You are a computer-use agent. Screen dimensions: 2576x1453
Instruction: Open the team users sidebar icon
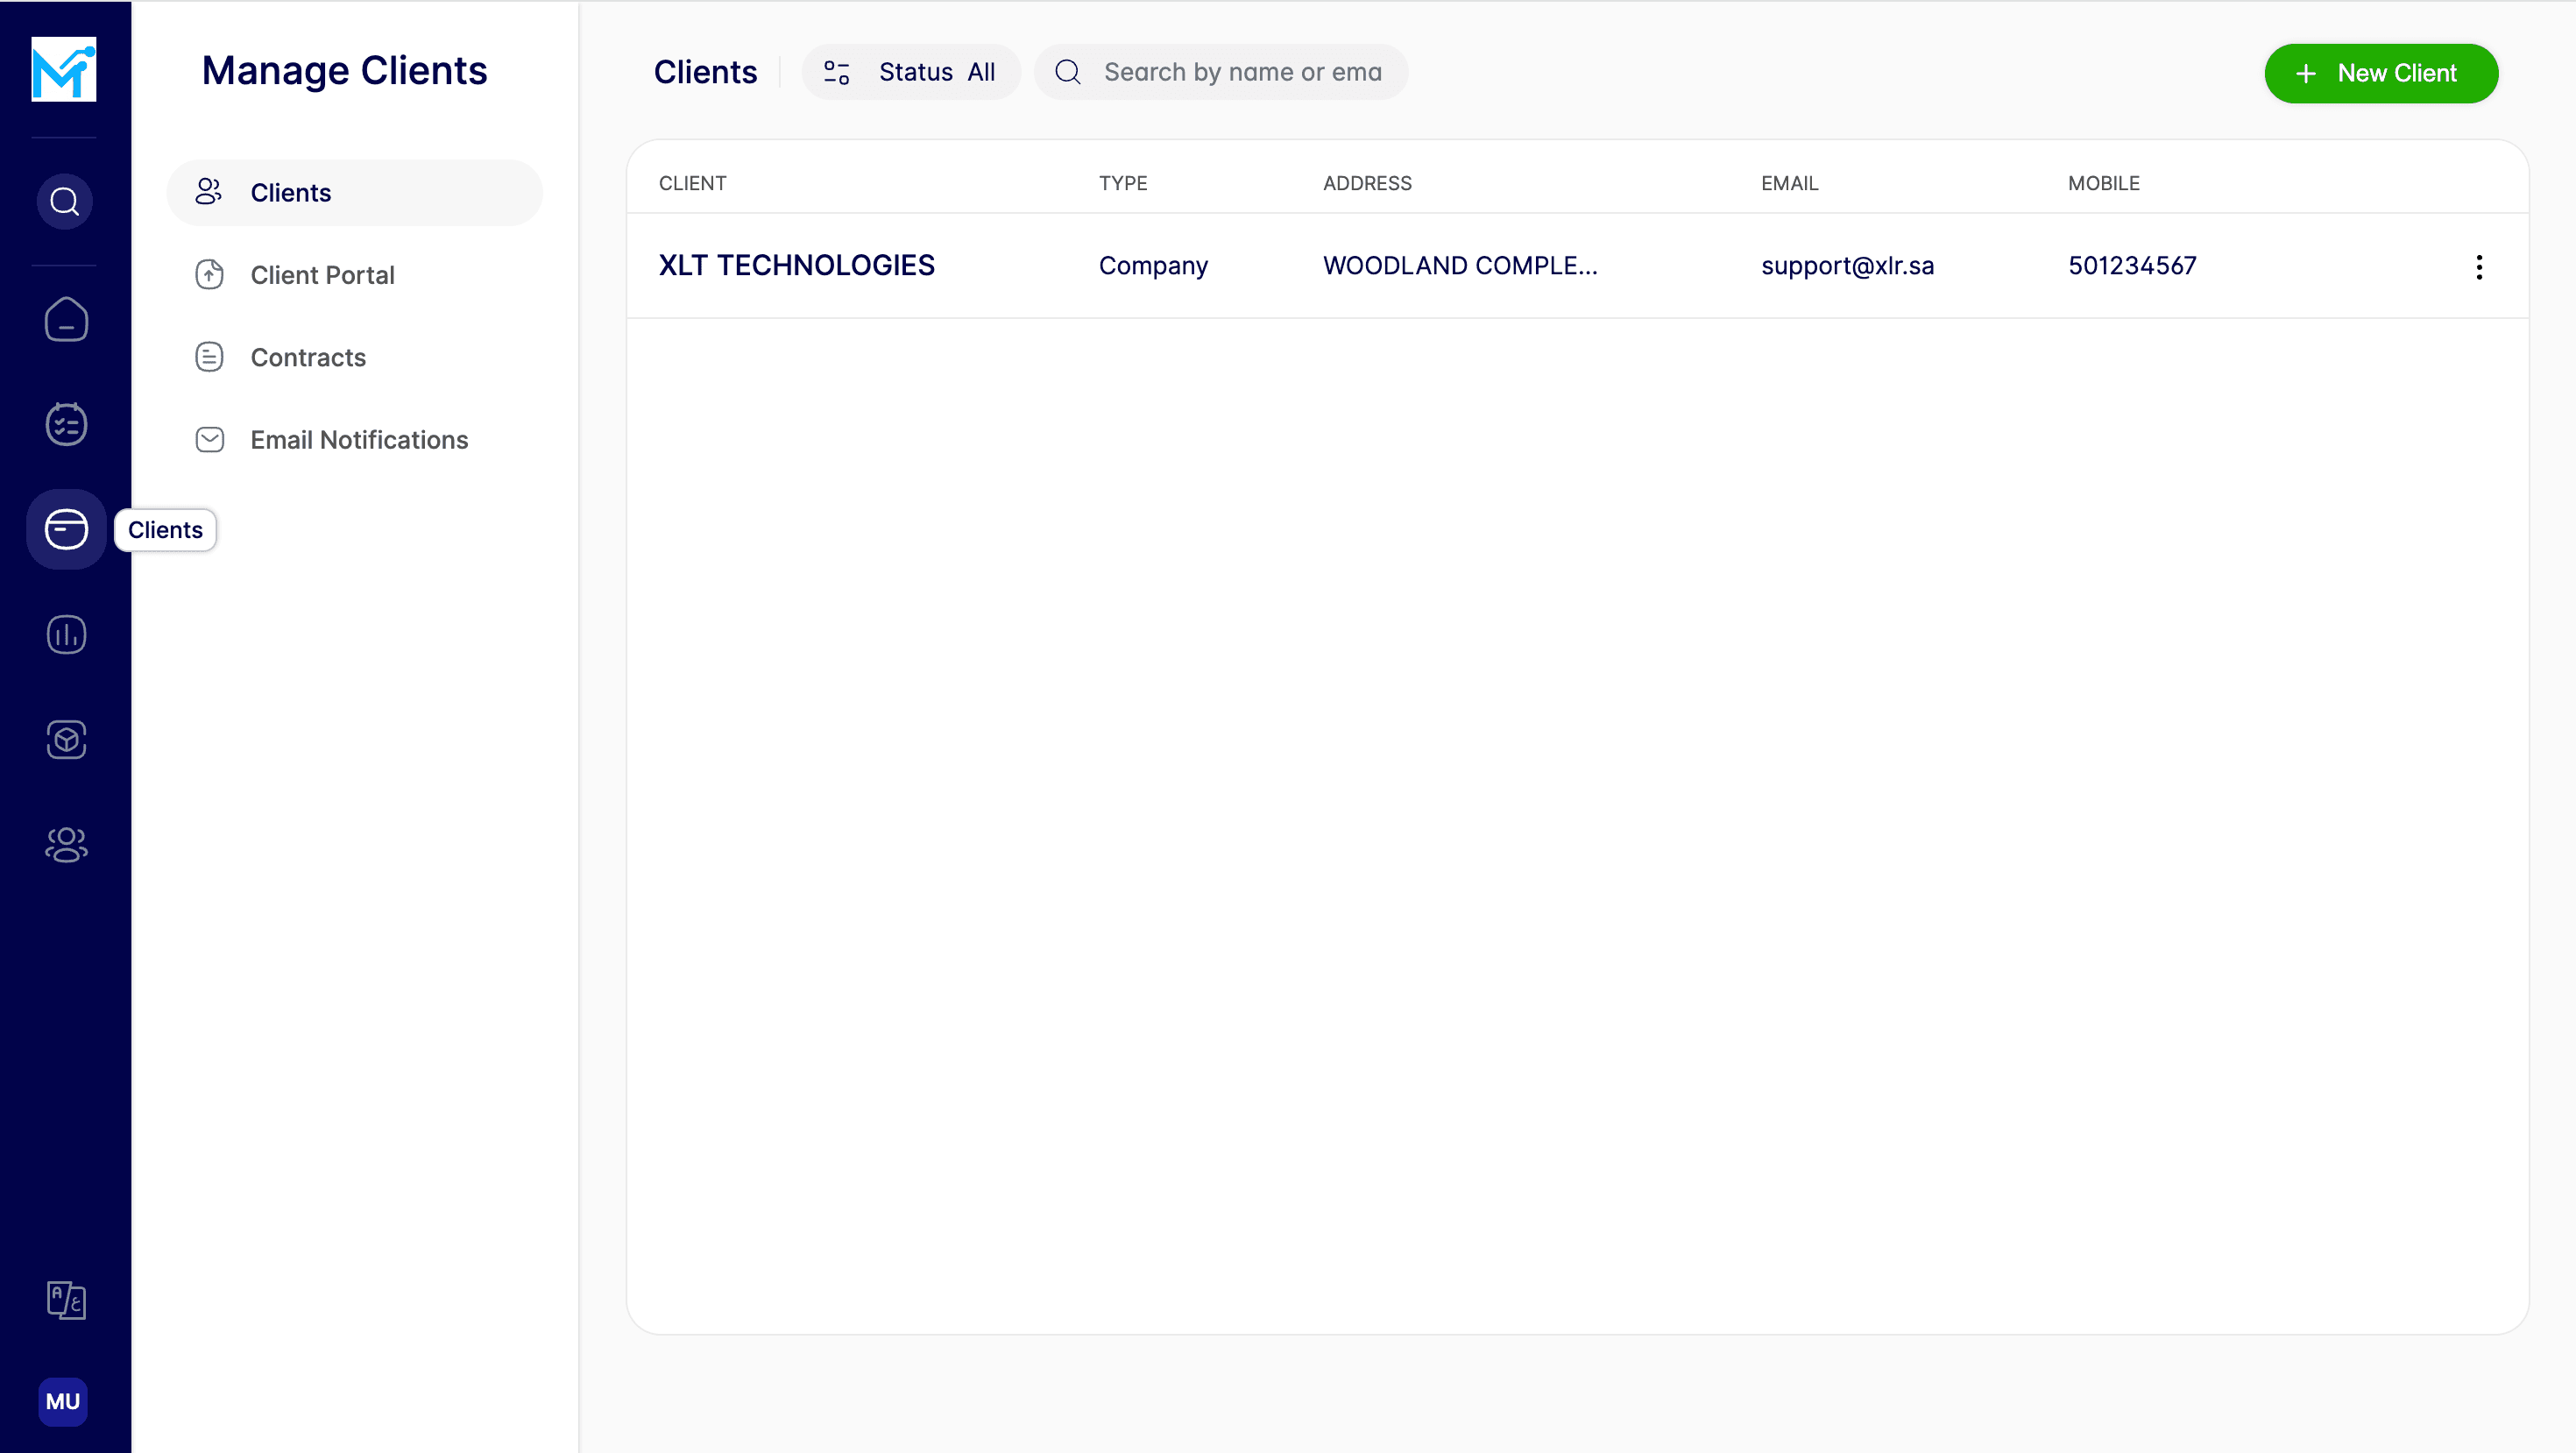[66, 845]
